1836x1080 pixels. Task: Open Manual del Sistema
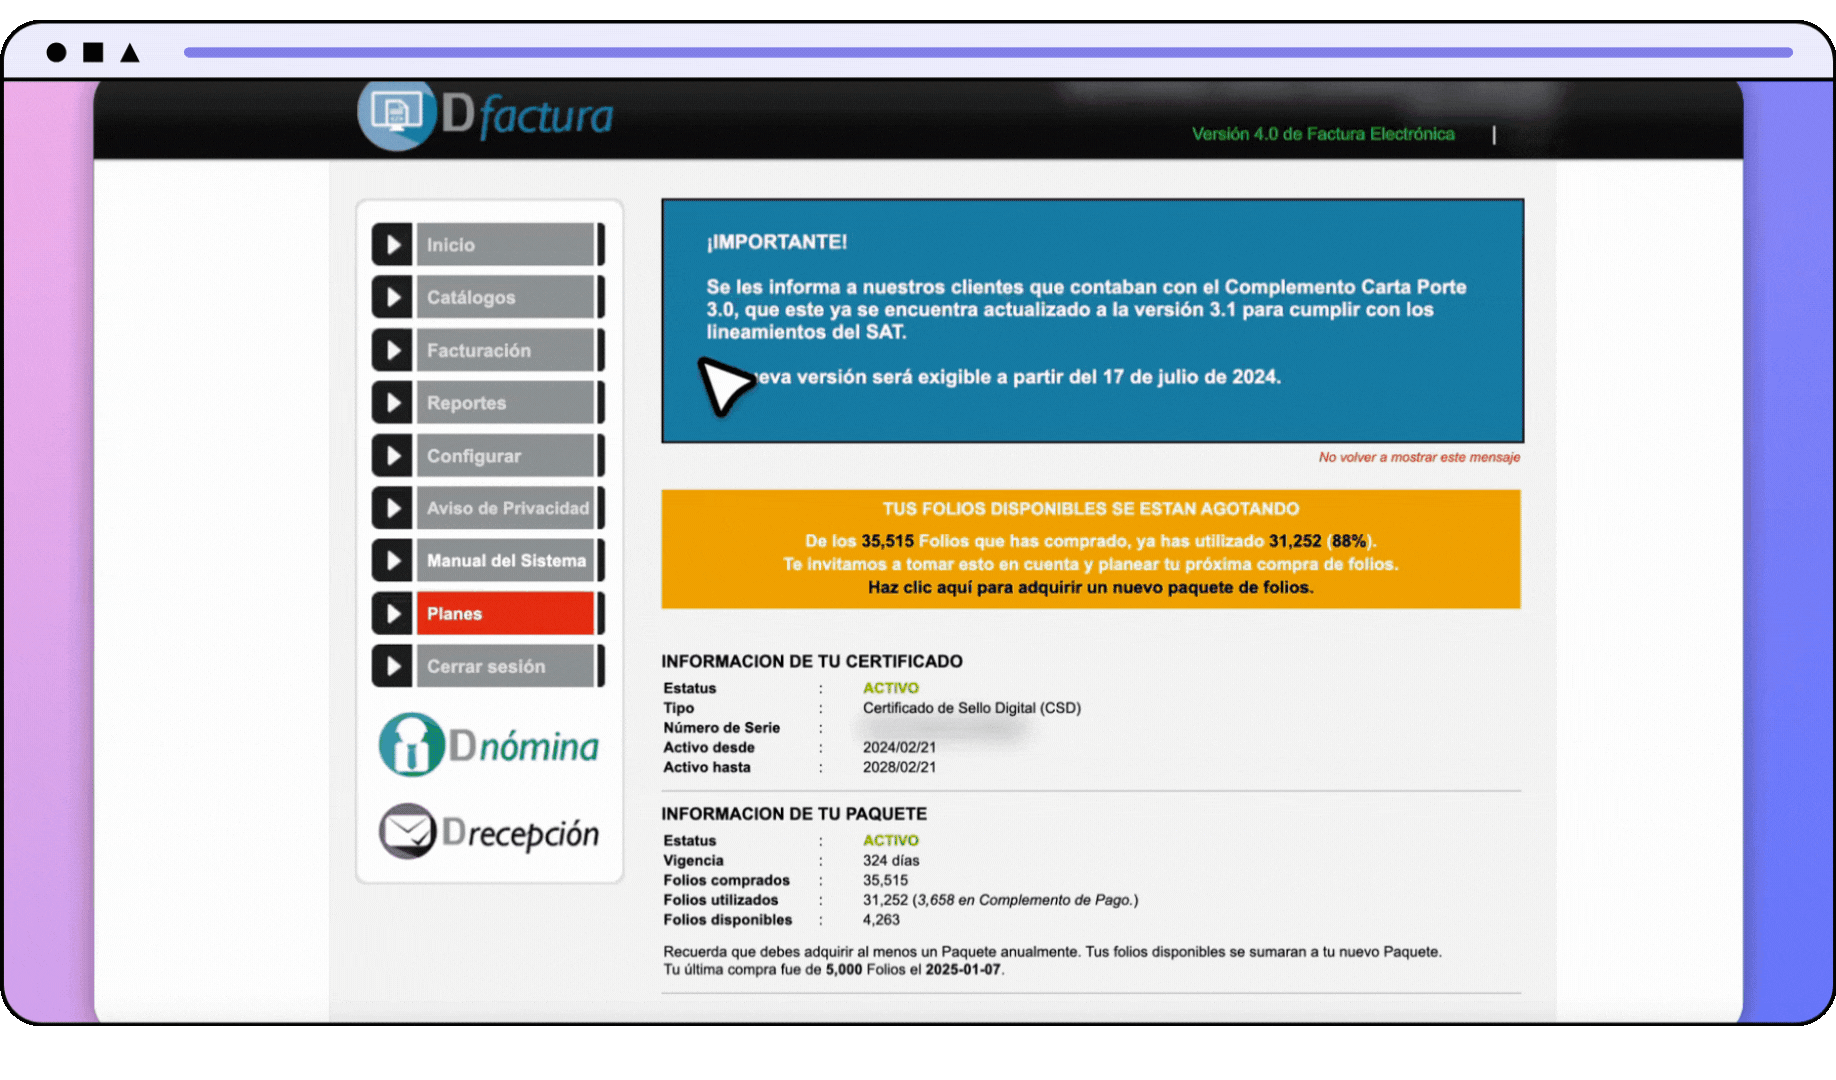[x=505, y=560]
